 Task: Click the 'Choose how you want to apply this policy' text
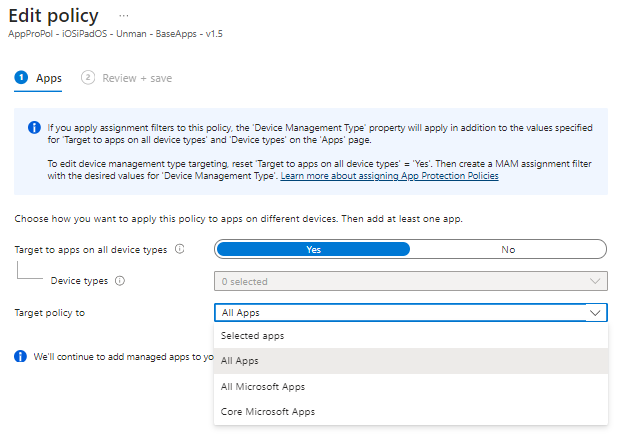click(238, 219)
